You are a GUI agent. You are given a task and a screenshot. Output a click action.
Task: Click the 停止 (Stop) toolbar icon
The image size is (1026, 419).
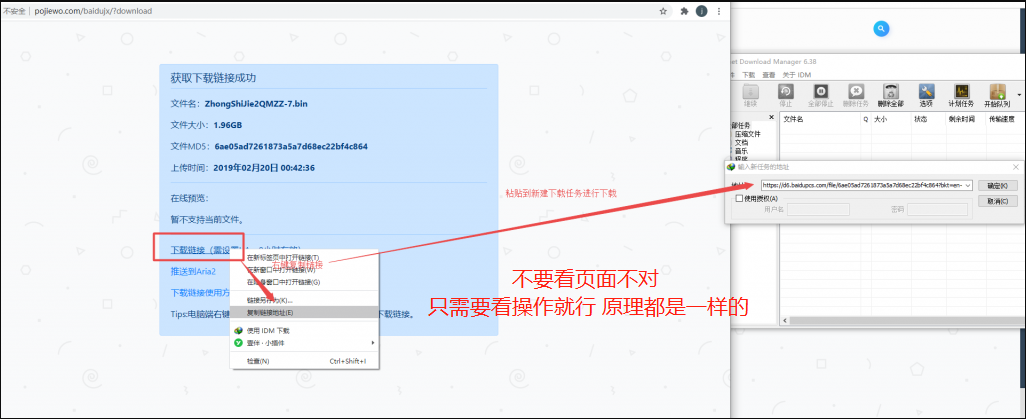tap(785, 94)
